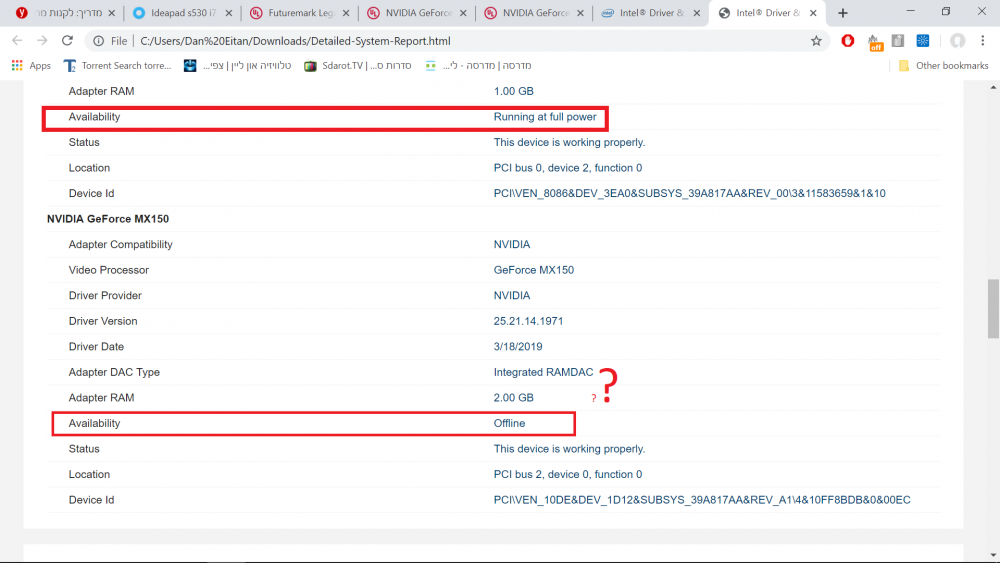Open the blue snowflake extension icon

923,41
